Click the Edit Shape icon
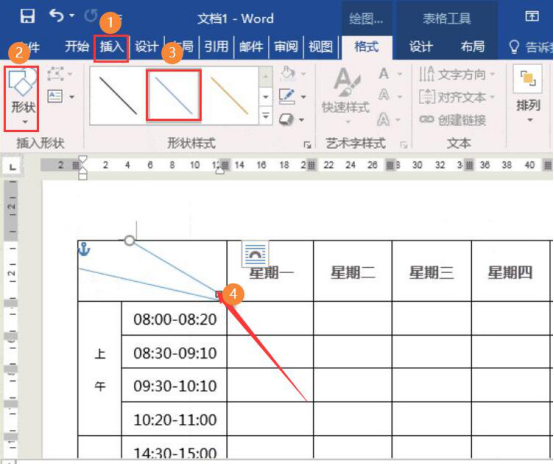554x464 pixels. pos(55,74)
